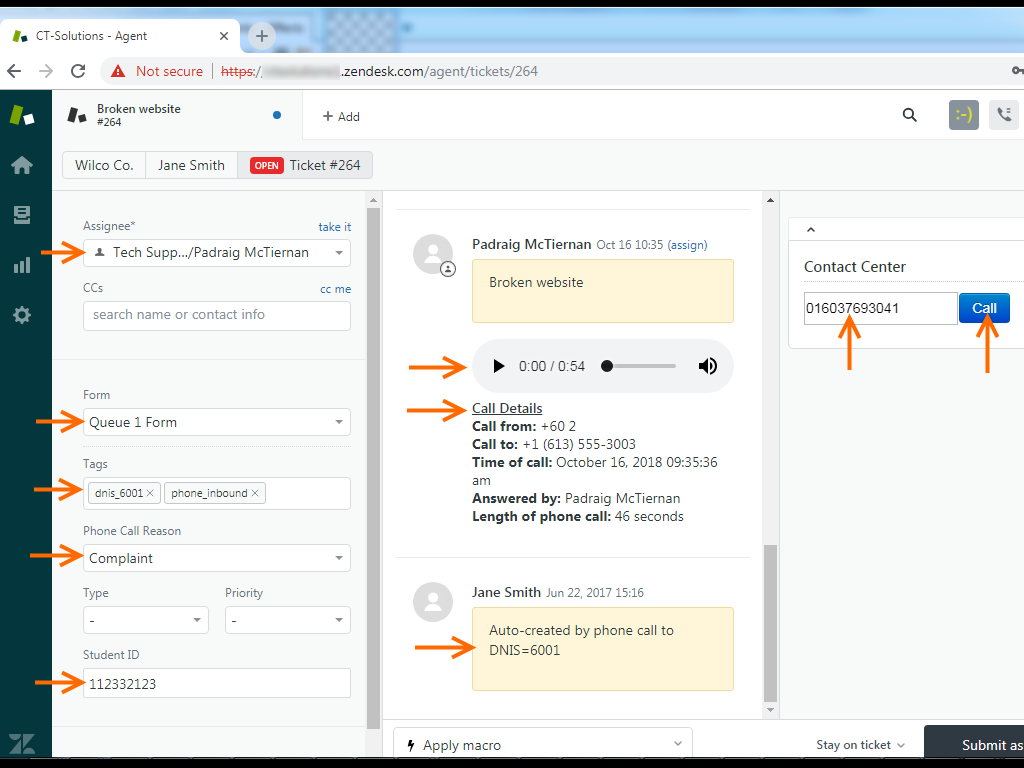Viewport: 1024px width, 768px height.
Task: Click the Padraig McTiernan commenter name
Action: click(532, 244)
